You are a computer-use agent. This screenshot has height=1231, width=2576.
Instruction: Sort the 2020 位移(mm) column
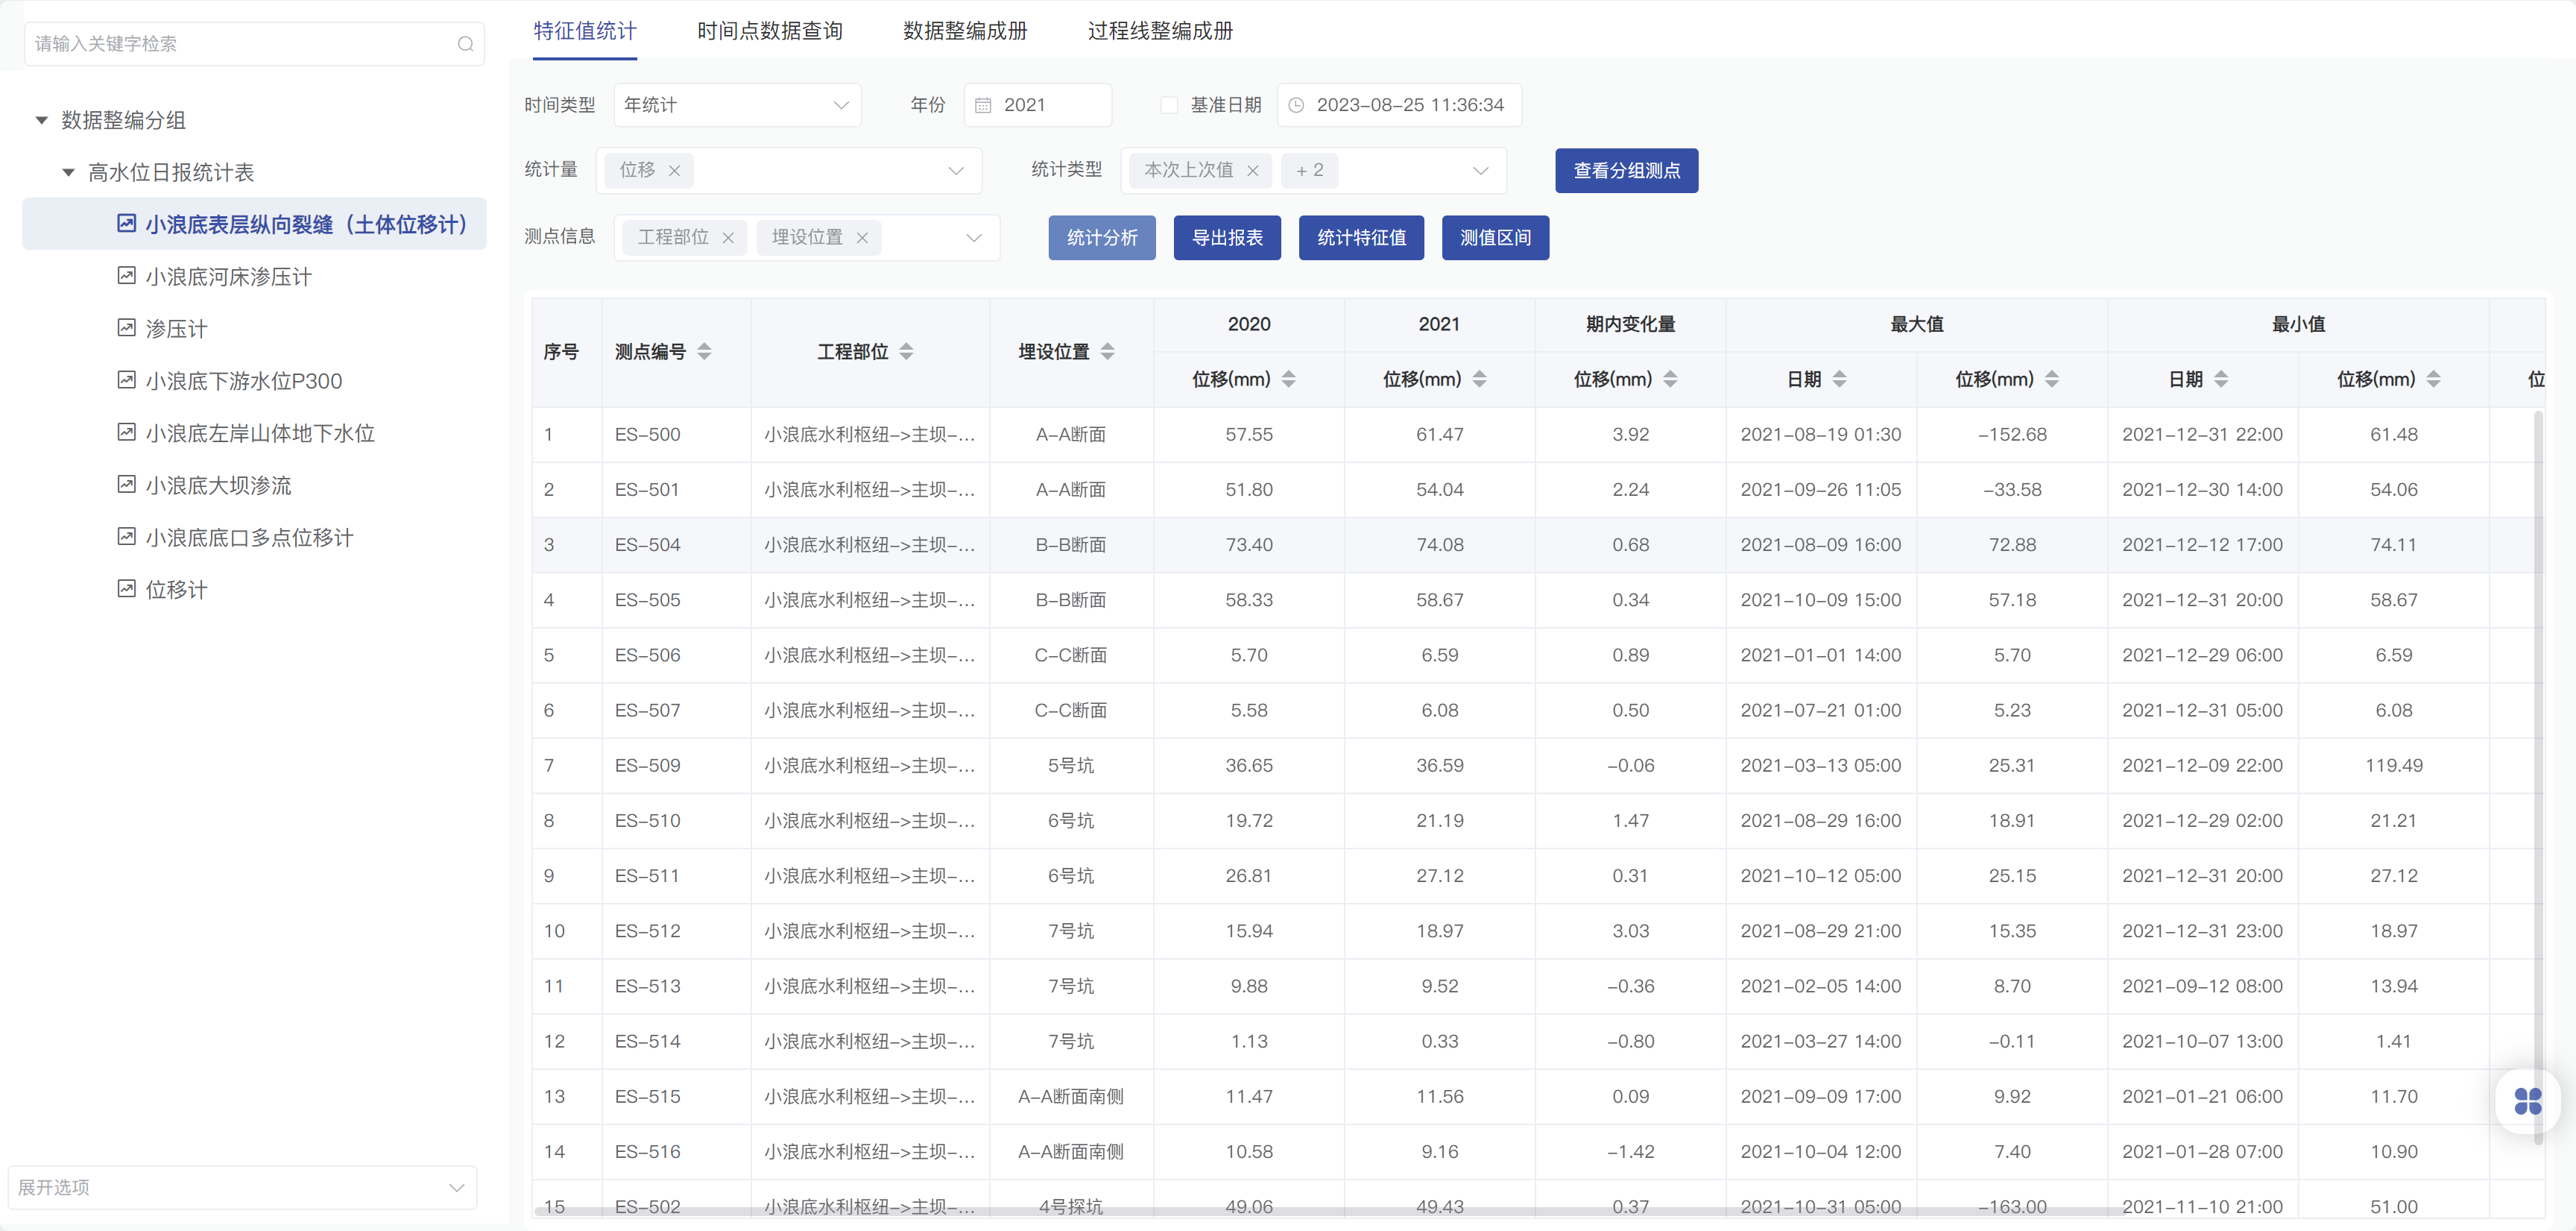pyautogui.click(x=1288, y=379)
